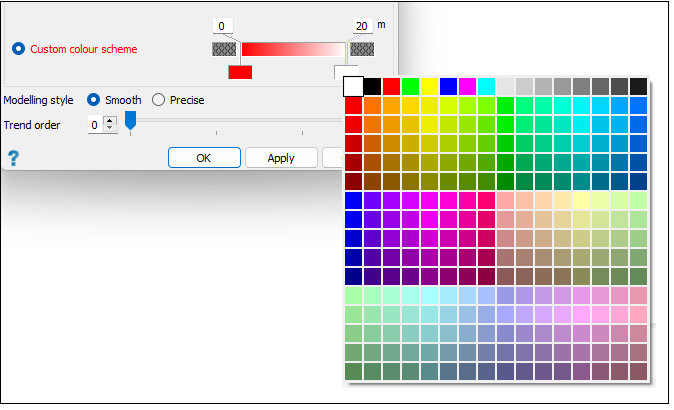Pick the white swatch in top row

click(353, 86)
